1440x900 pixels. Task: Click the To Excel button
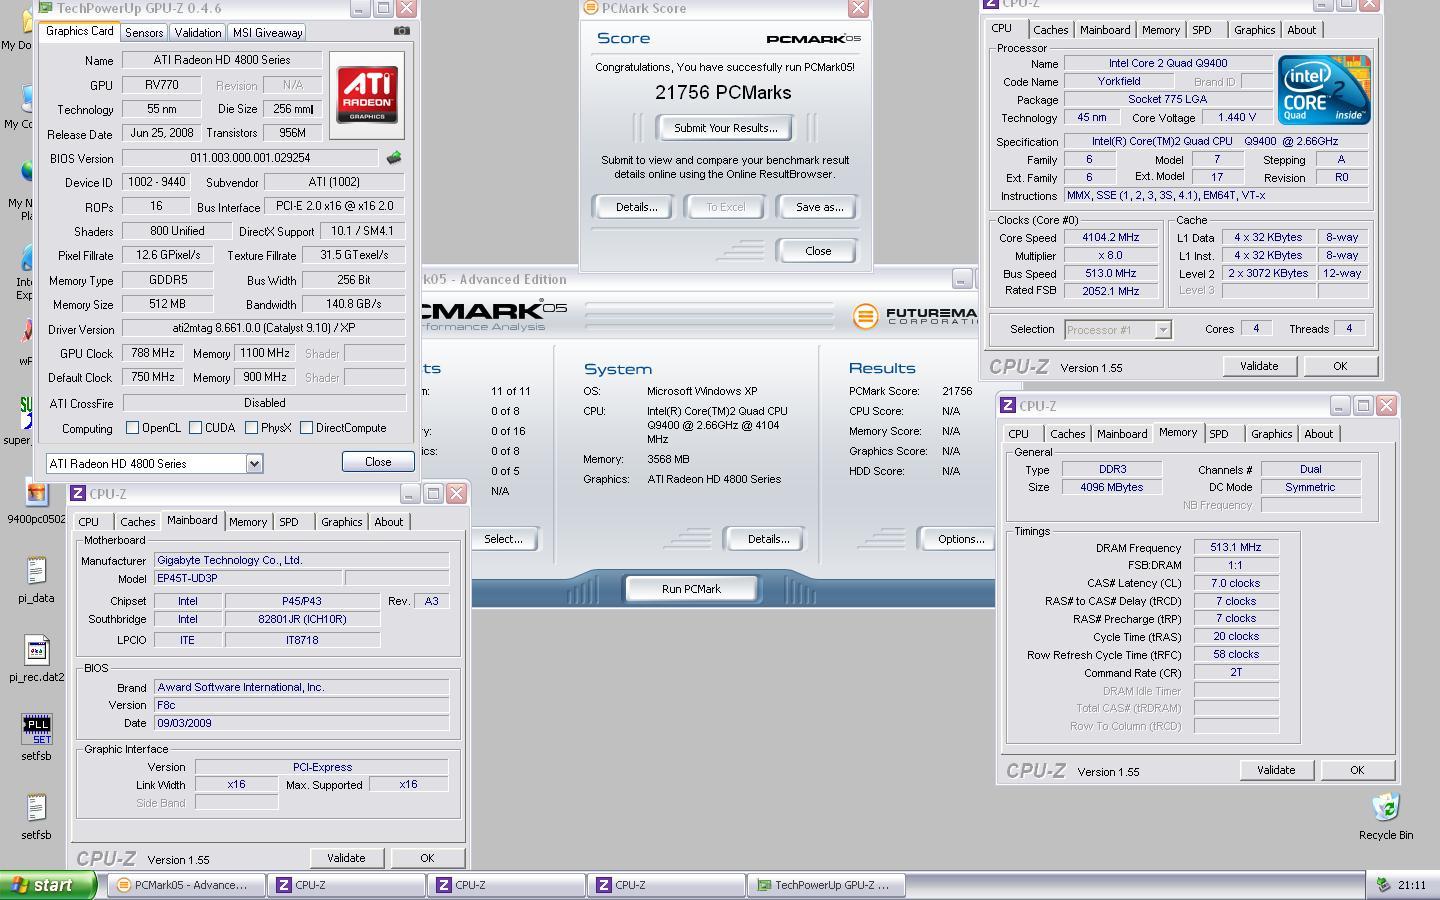725,207
